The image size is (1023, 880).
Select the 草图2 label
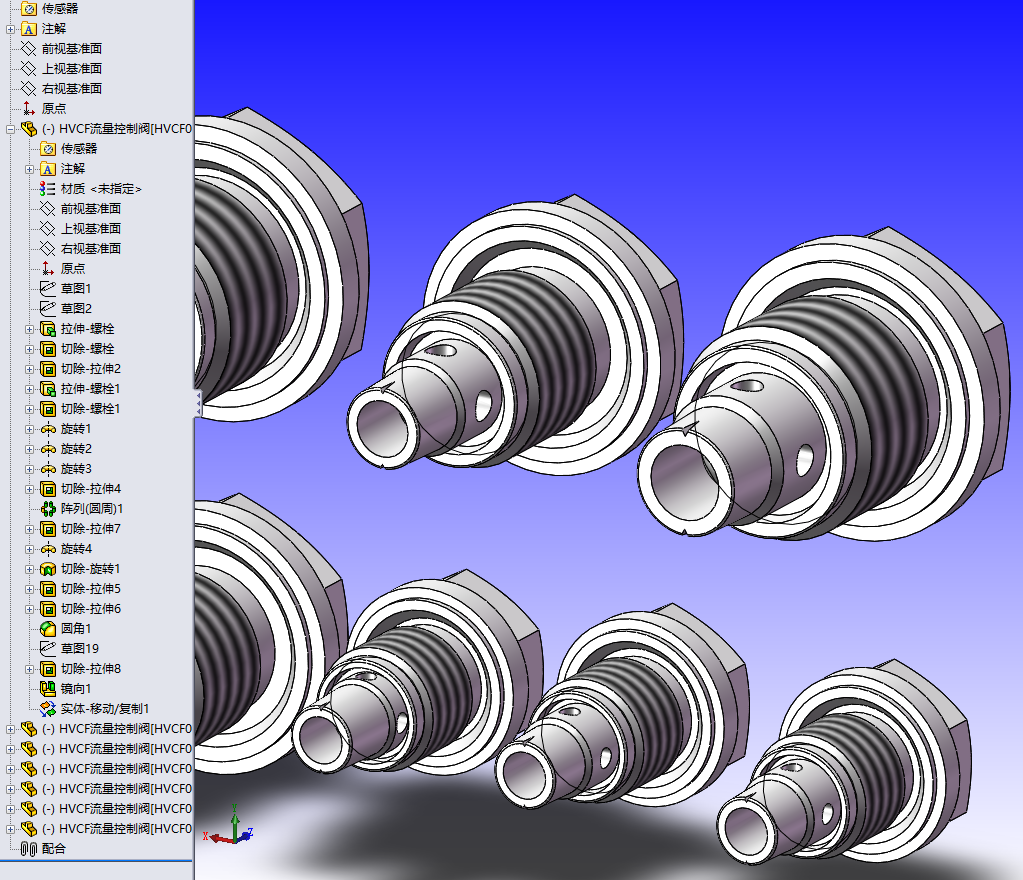76,309
